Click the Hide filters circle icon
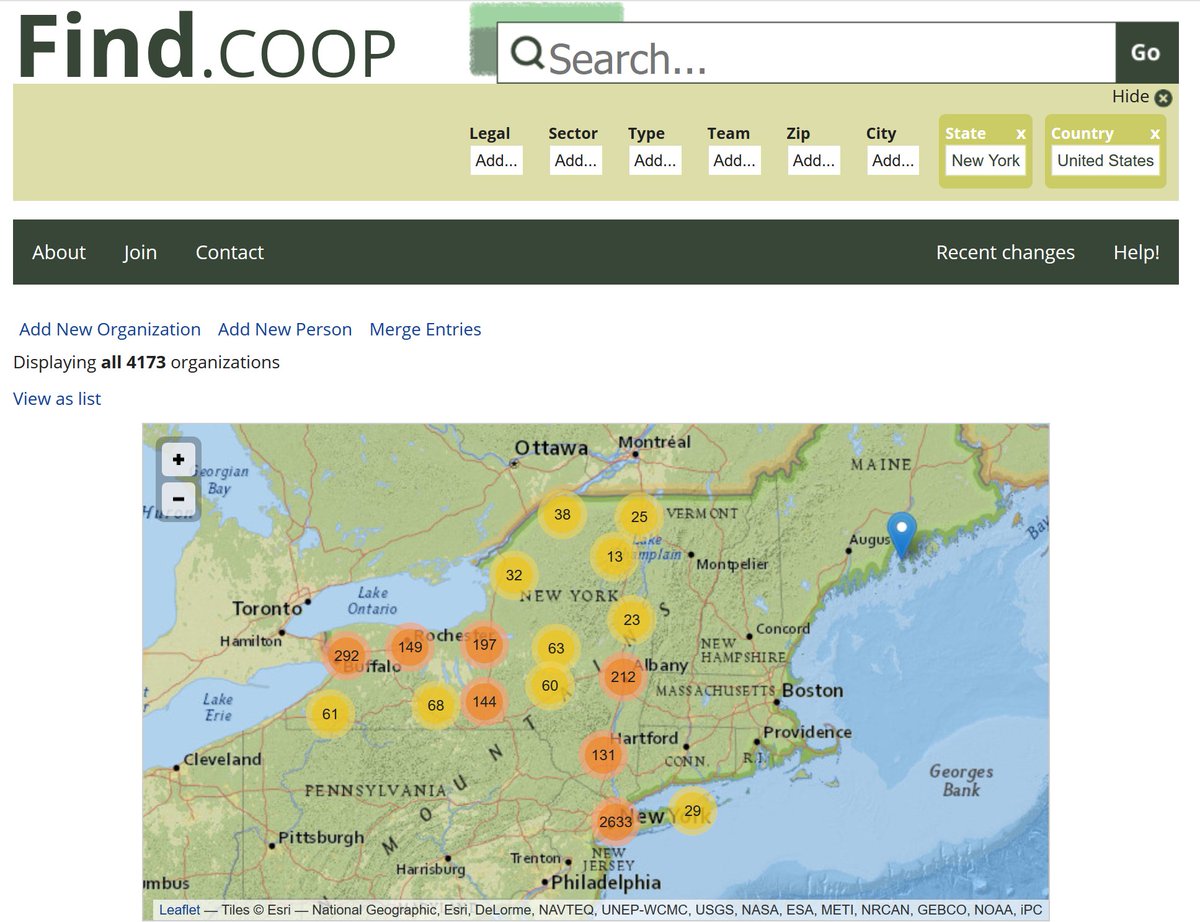This screenshot has height=922, width=1200. coord(1162,97)
